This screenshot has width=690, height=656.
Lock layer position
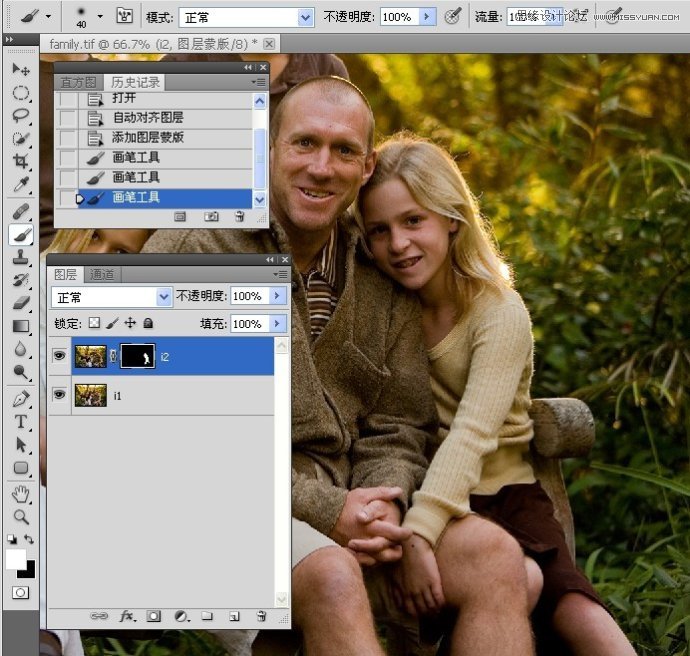130,323
